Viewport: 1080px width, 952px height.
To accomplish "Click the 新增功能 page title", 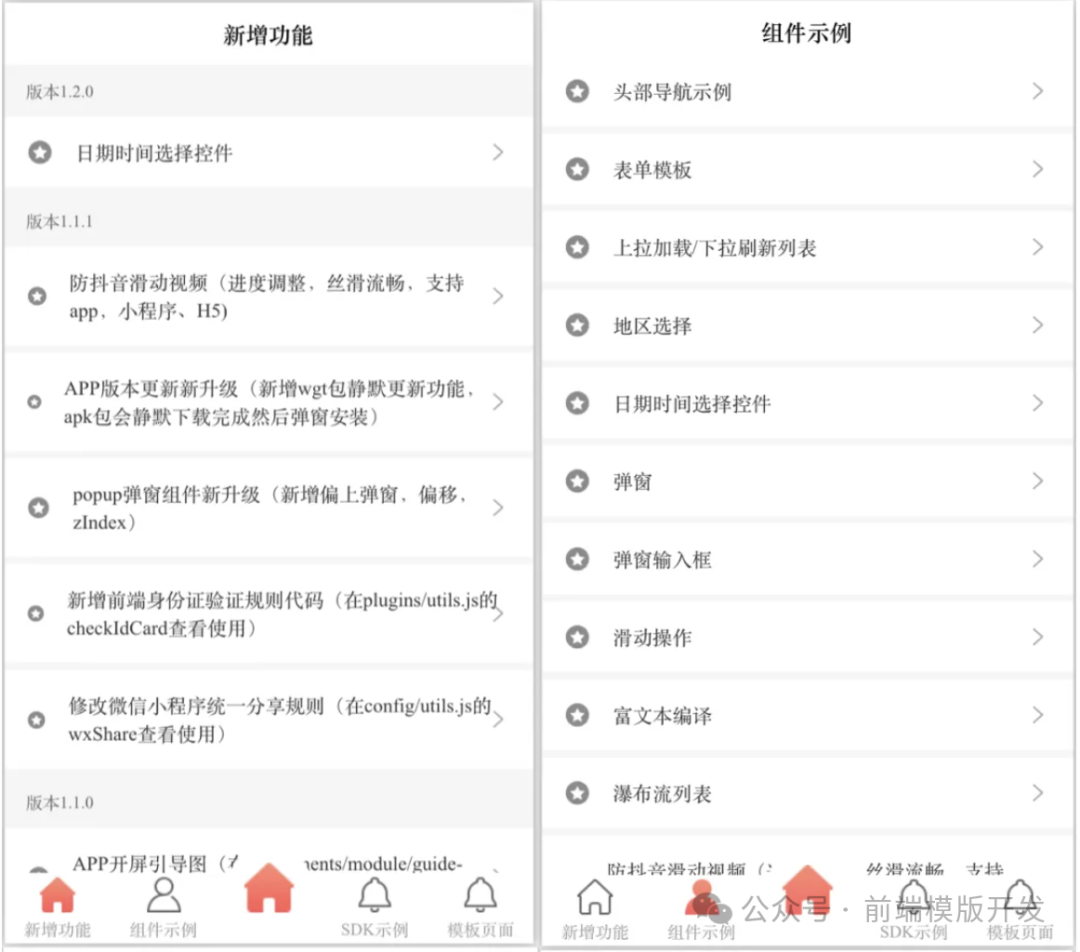I will [x=268, y=34].
